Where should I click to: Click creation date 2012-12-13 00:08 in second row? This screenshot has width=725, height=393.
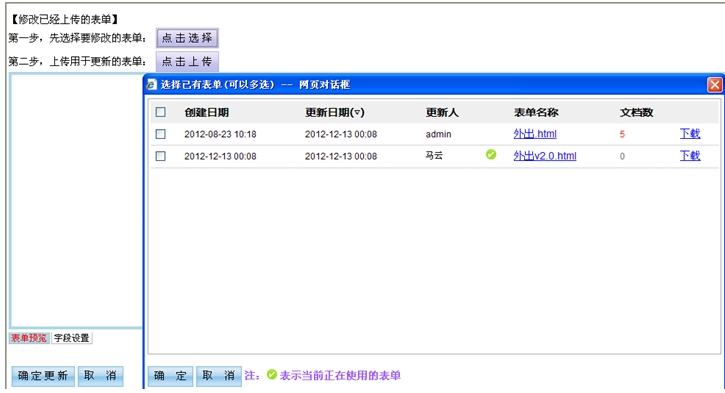coord(220,157)
